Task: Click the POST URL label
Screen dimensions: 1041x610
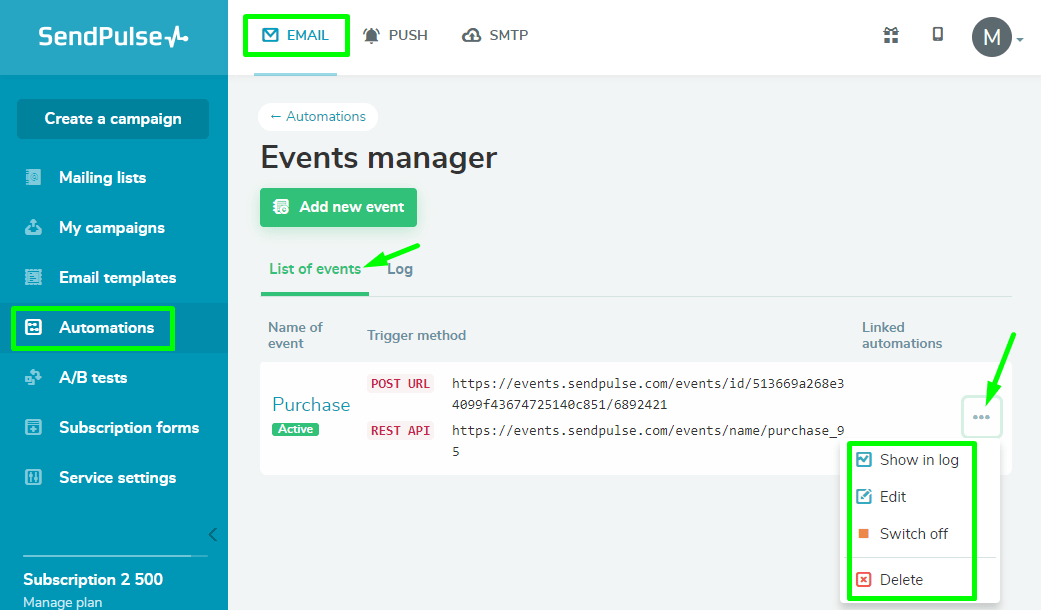Action: tap(400, 384)
